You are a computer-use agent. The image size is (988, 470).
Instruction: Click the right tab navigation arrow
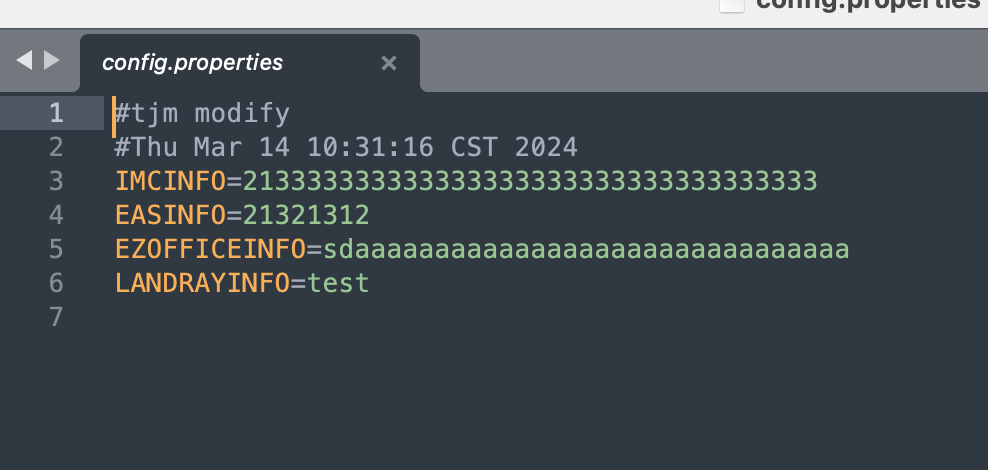tap(52, 60)
